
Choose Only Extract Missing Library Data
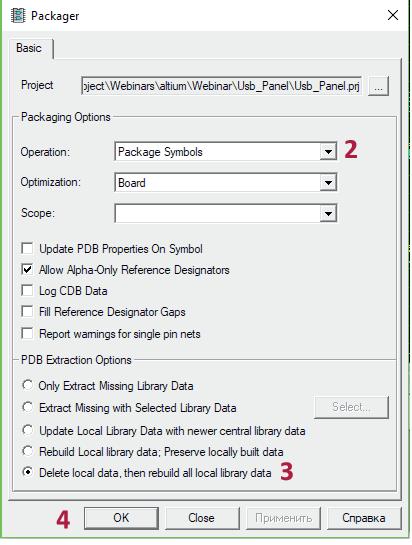(x=27, y=385)
